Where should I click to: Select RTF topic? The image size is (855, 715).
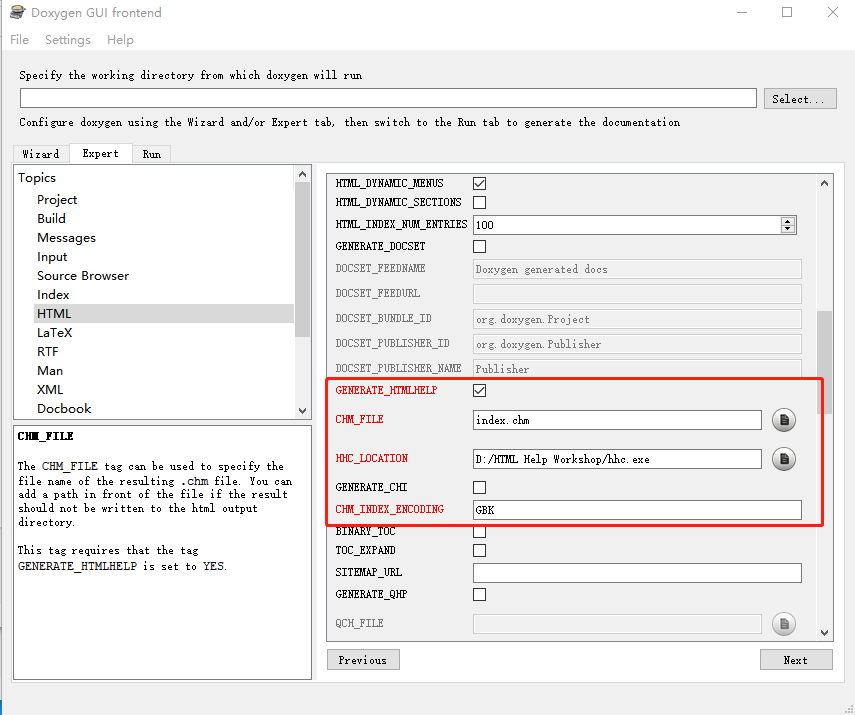pos(47,352)
